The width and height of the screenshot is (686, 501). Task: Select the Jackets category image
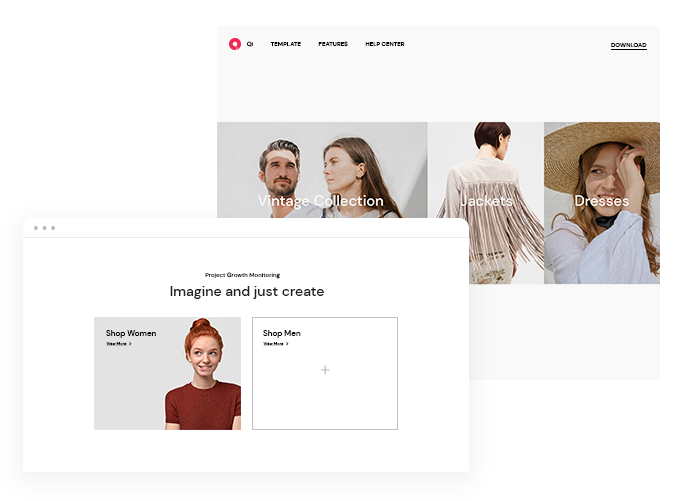(486, 201)
